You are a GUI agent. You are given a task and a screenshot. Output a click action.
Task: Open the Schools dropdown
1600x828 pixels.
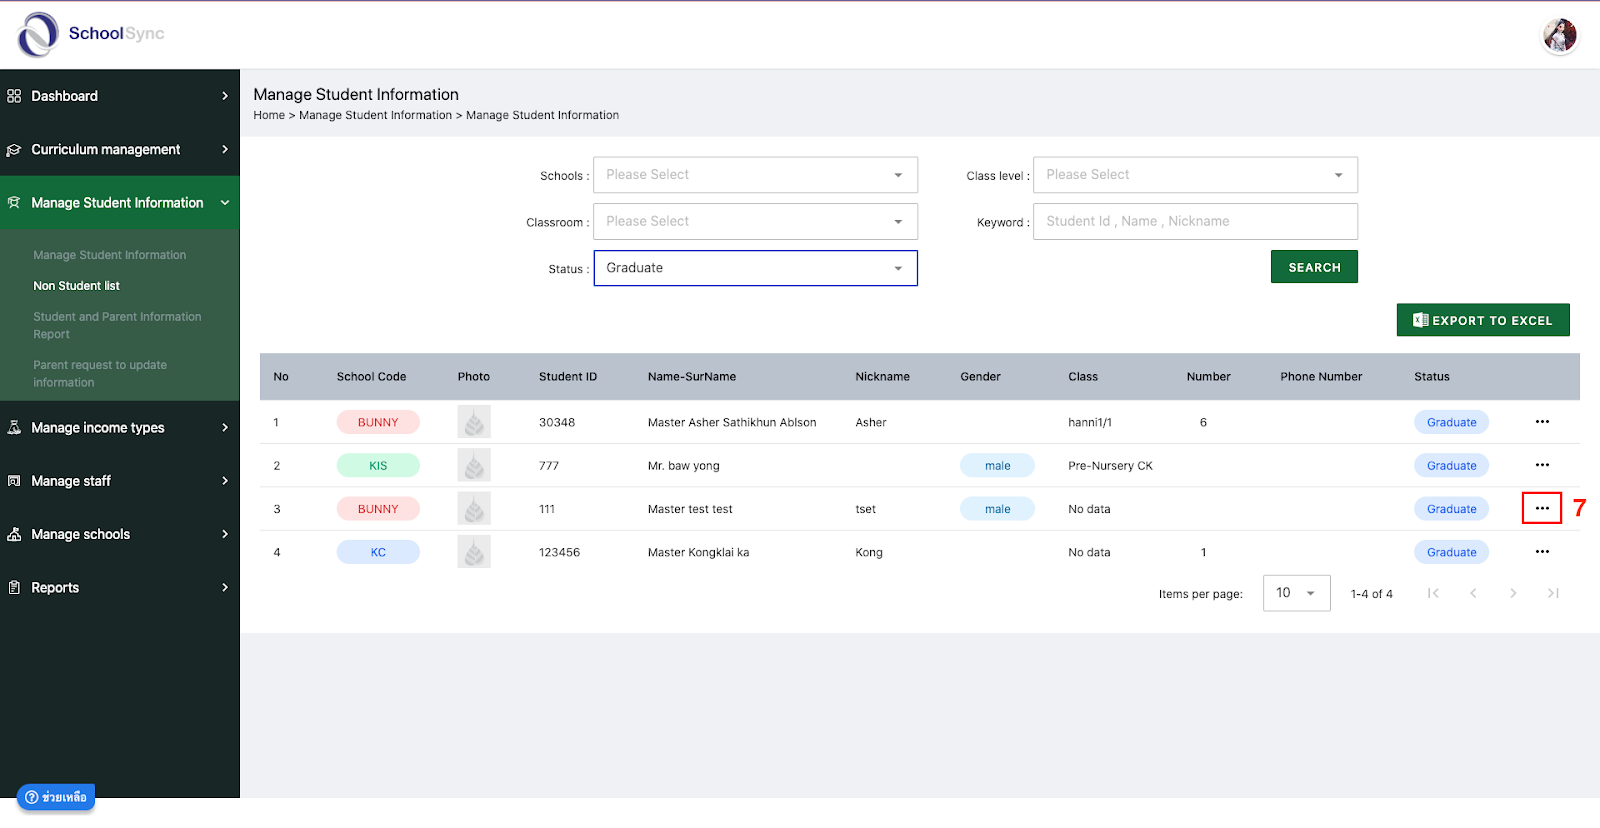pyautogui.click(x=755, y=175)
